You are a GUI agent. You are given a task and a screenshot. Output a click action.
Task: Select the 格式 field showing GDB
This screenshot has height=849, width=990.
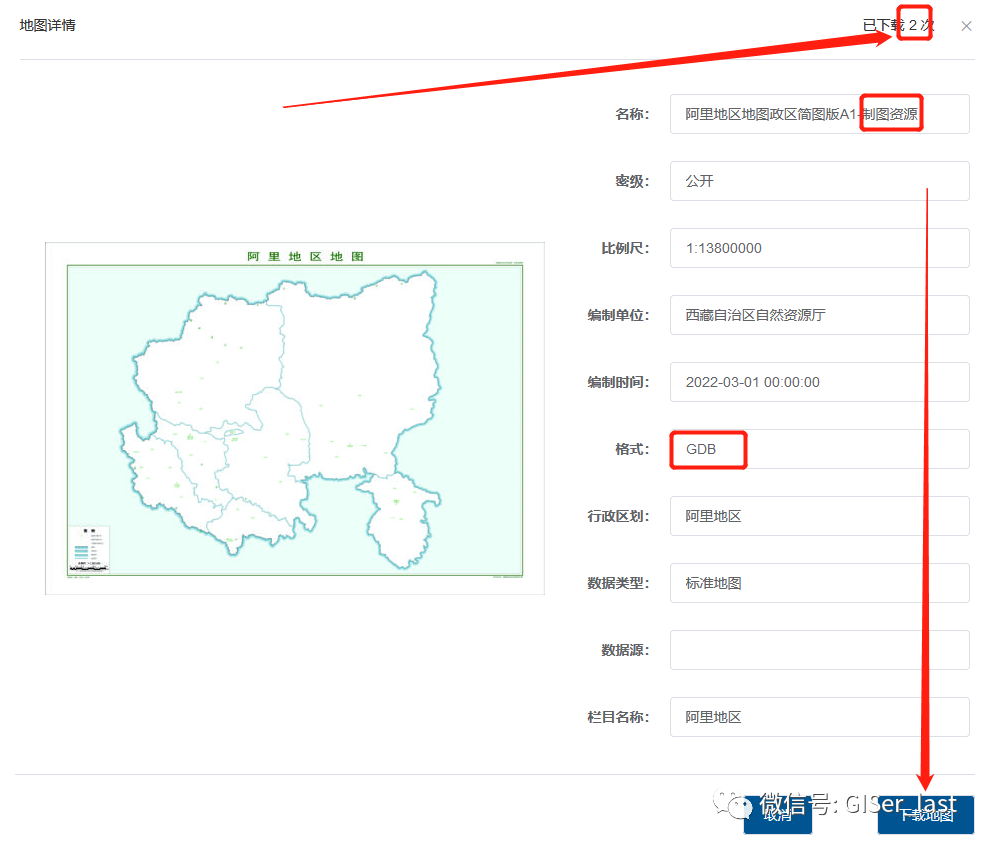[820, 449]
